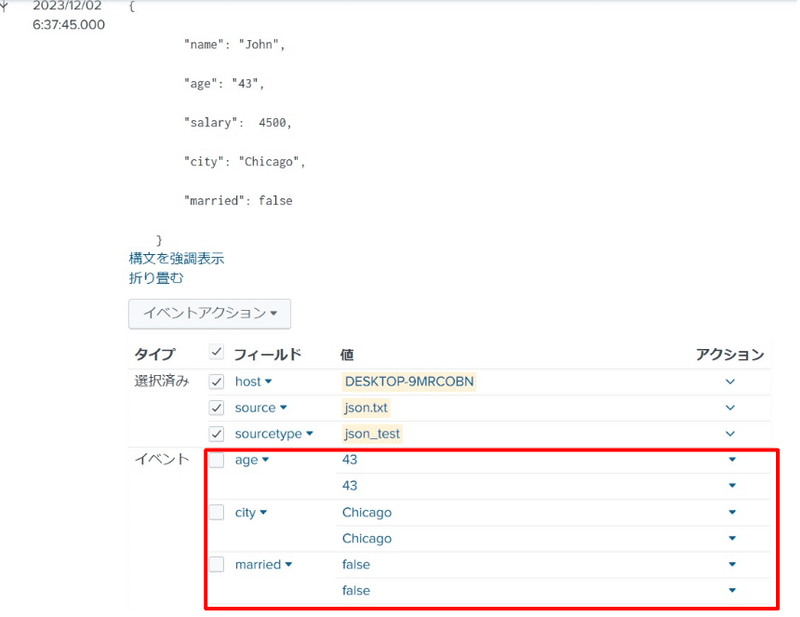The width and height of the screenshot is (800, 617).
Task: Uncheck the host field selection checkbox
Action: point(216,381)
